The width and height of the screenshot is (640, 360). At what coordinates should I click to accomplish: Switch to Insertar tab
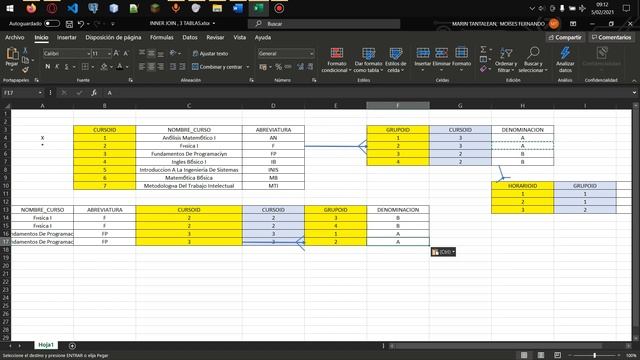[67, 37]
